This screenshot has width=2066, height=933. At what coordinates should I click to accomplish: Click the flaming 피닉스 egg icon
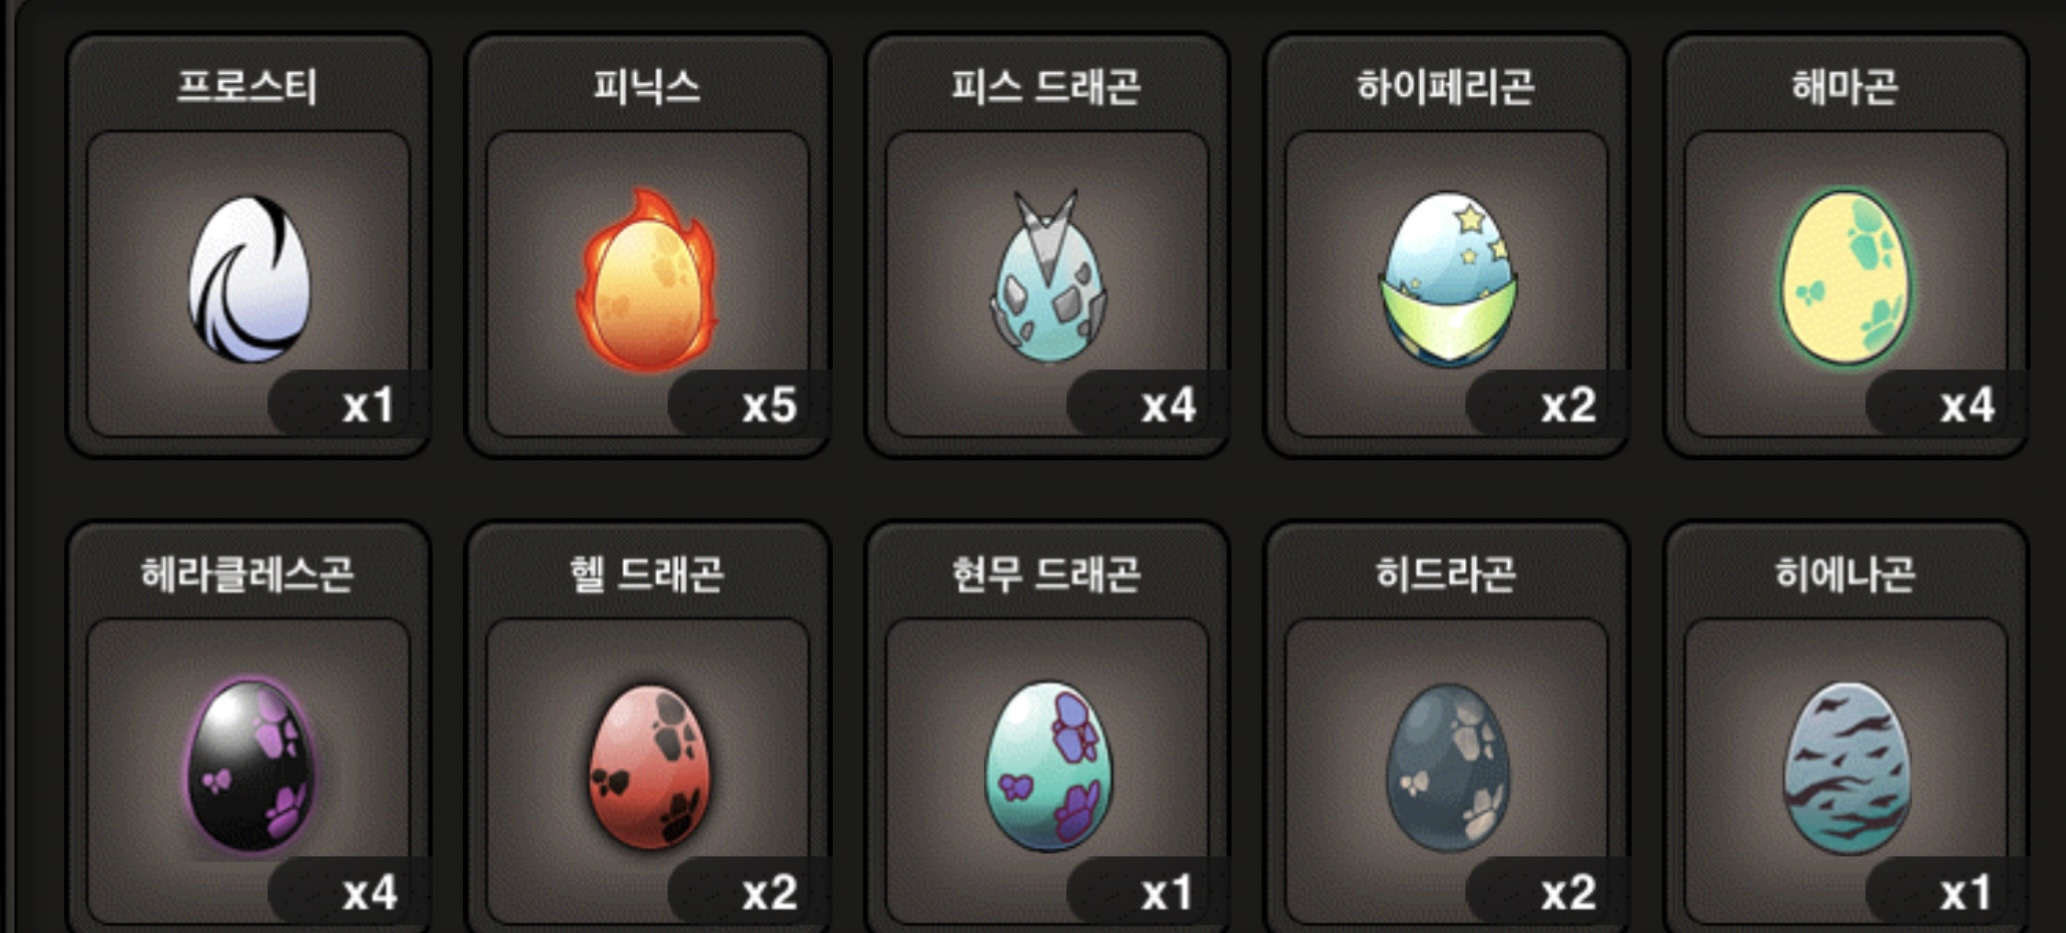[x=647, y=280]
